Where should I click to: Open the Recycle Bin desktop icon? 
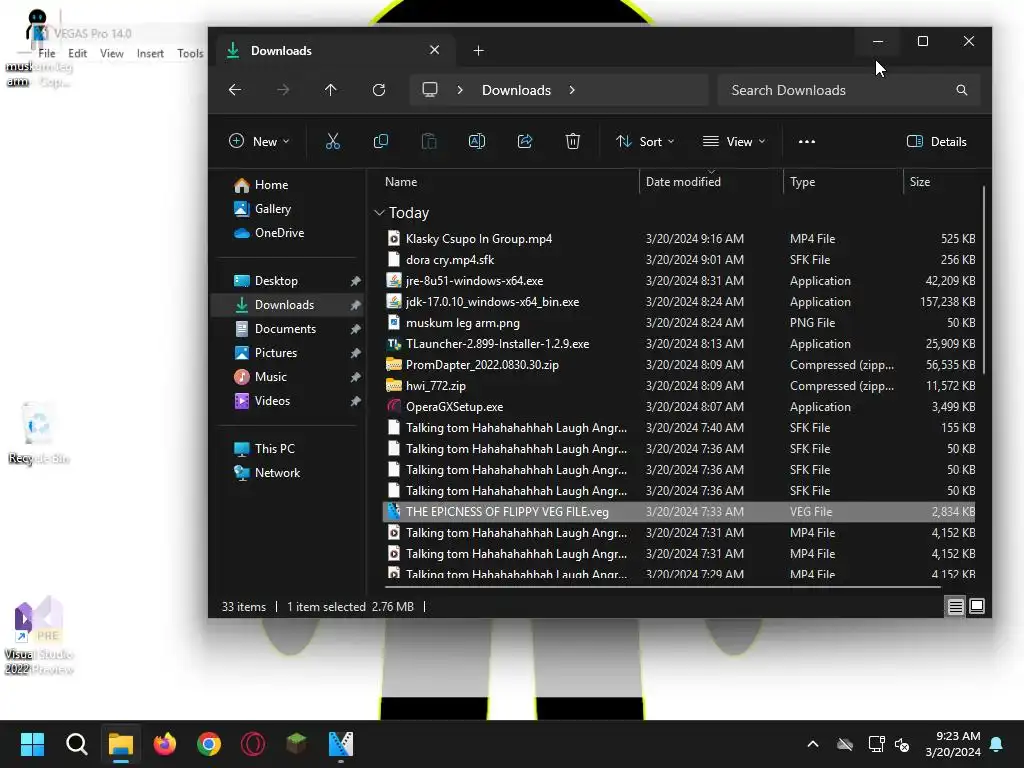click(39, 434)
